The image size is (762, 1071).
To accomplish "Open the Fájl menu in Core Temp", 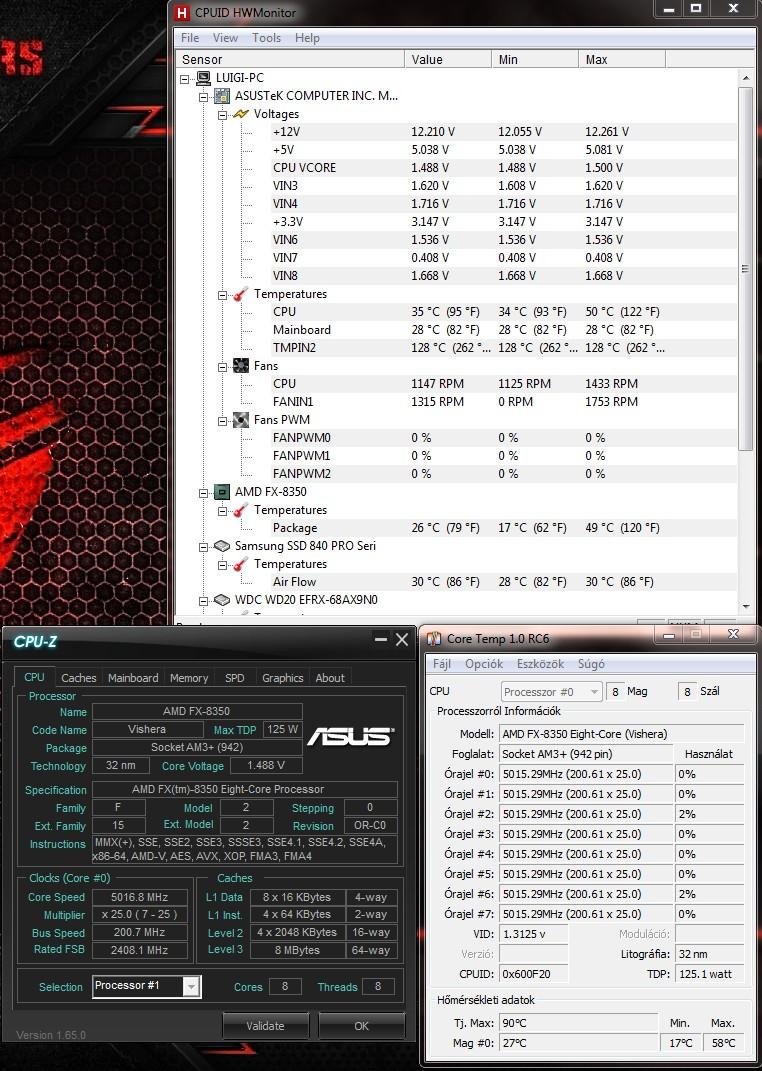I will [442, 664].
